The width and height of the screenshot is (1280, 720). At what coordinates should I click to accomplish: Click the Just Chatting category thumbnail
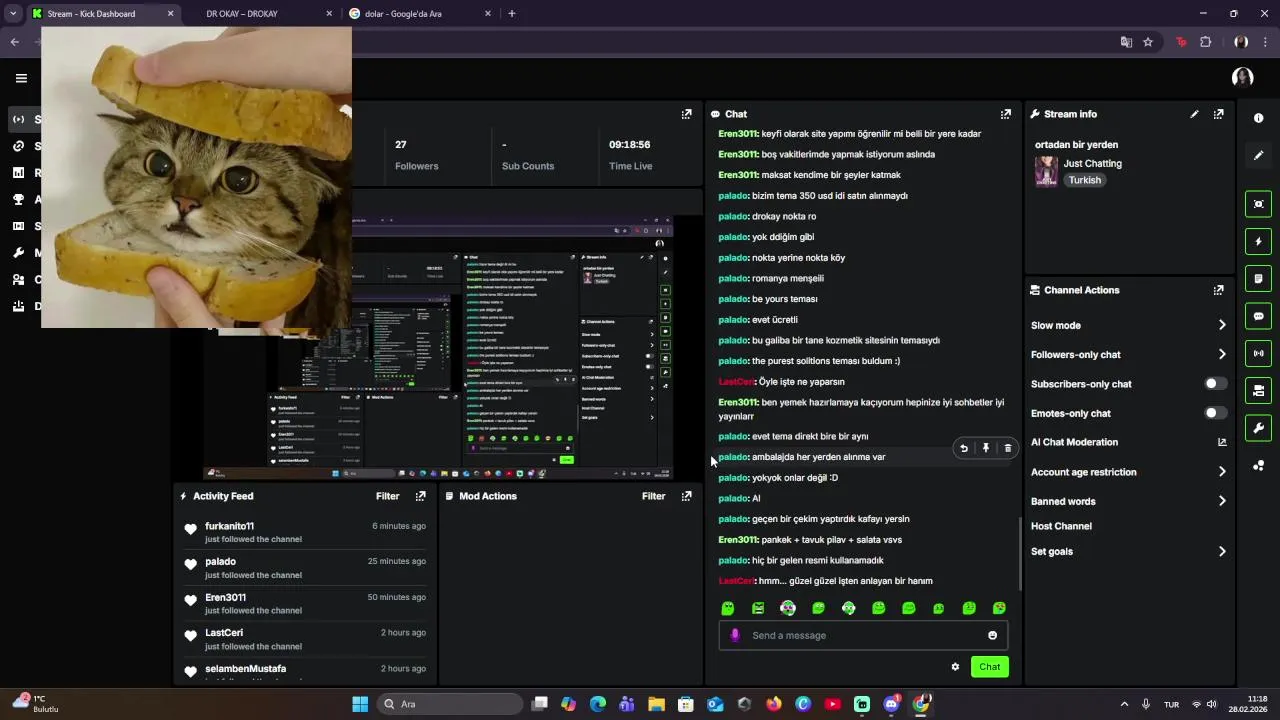coord(1046,171)
